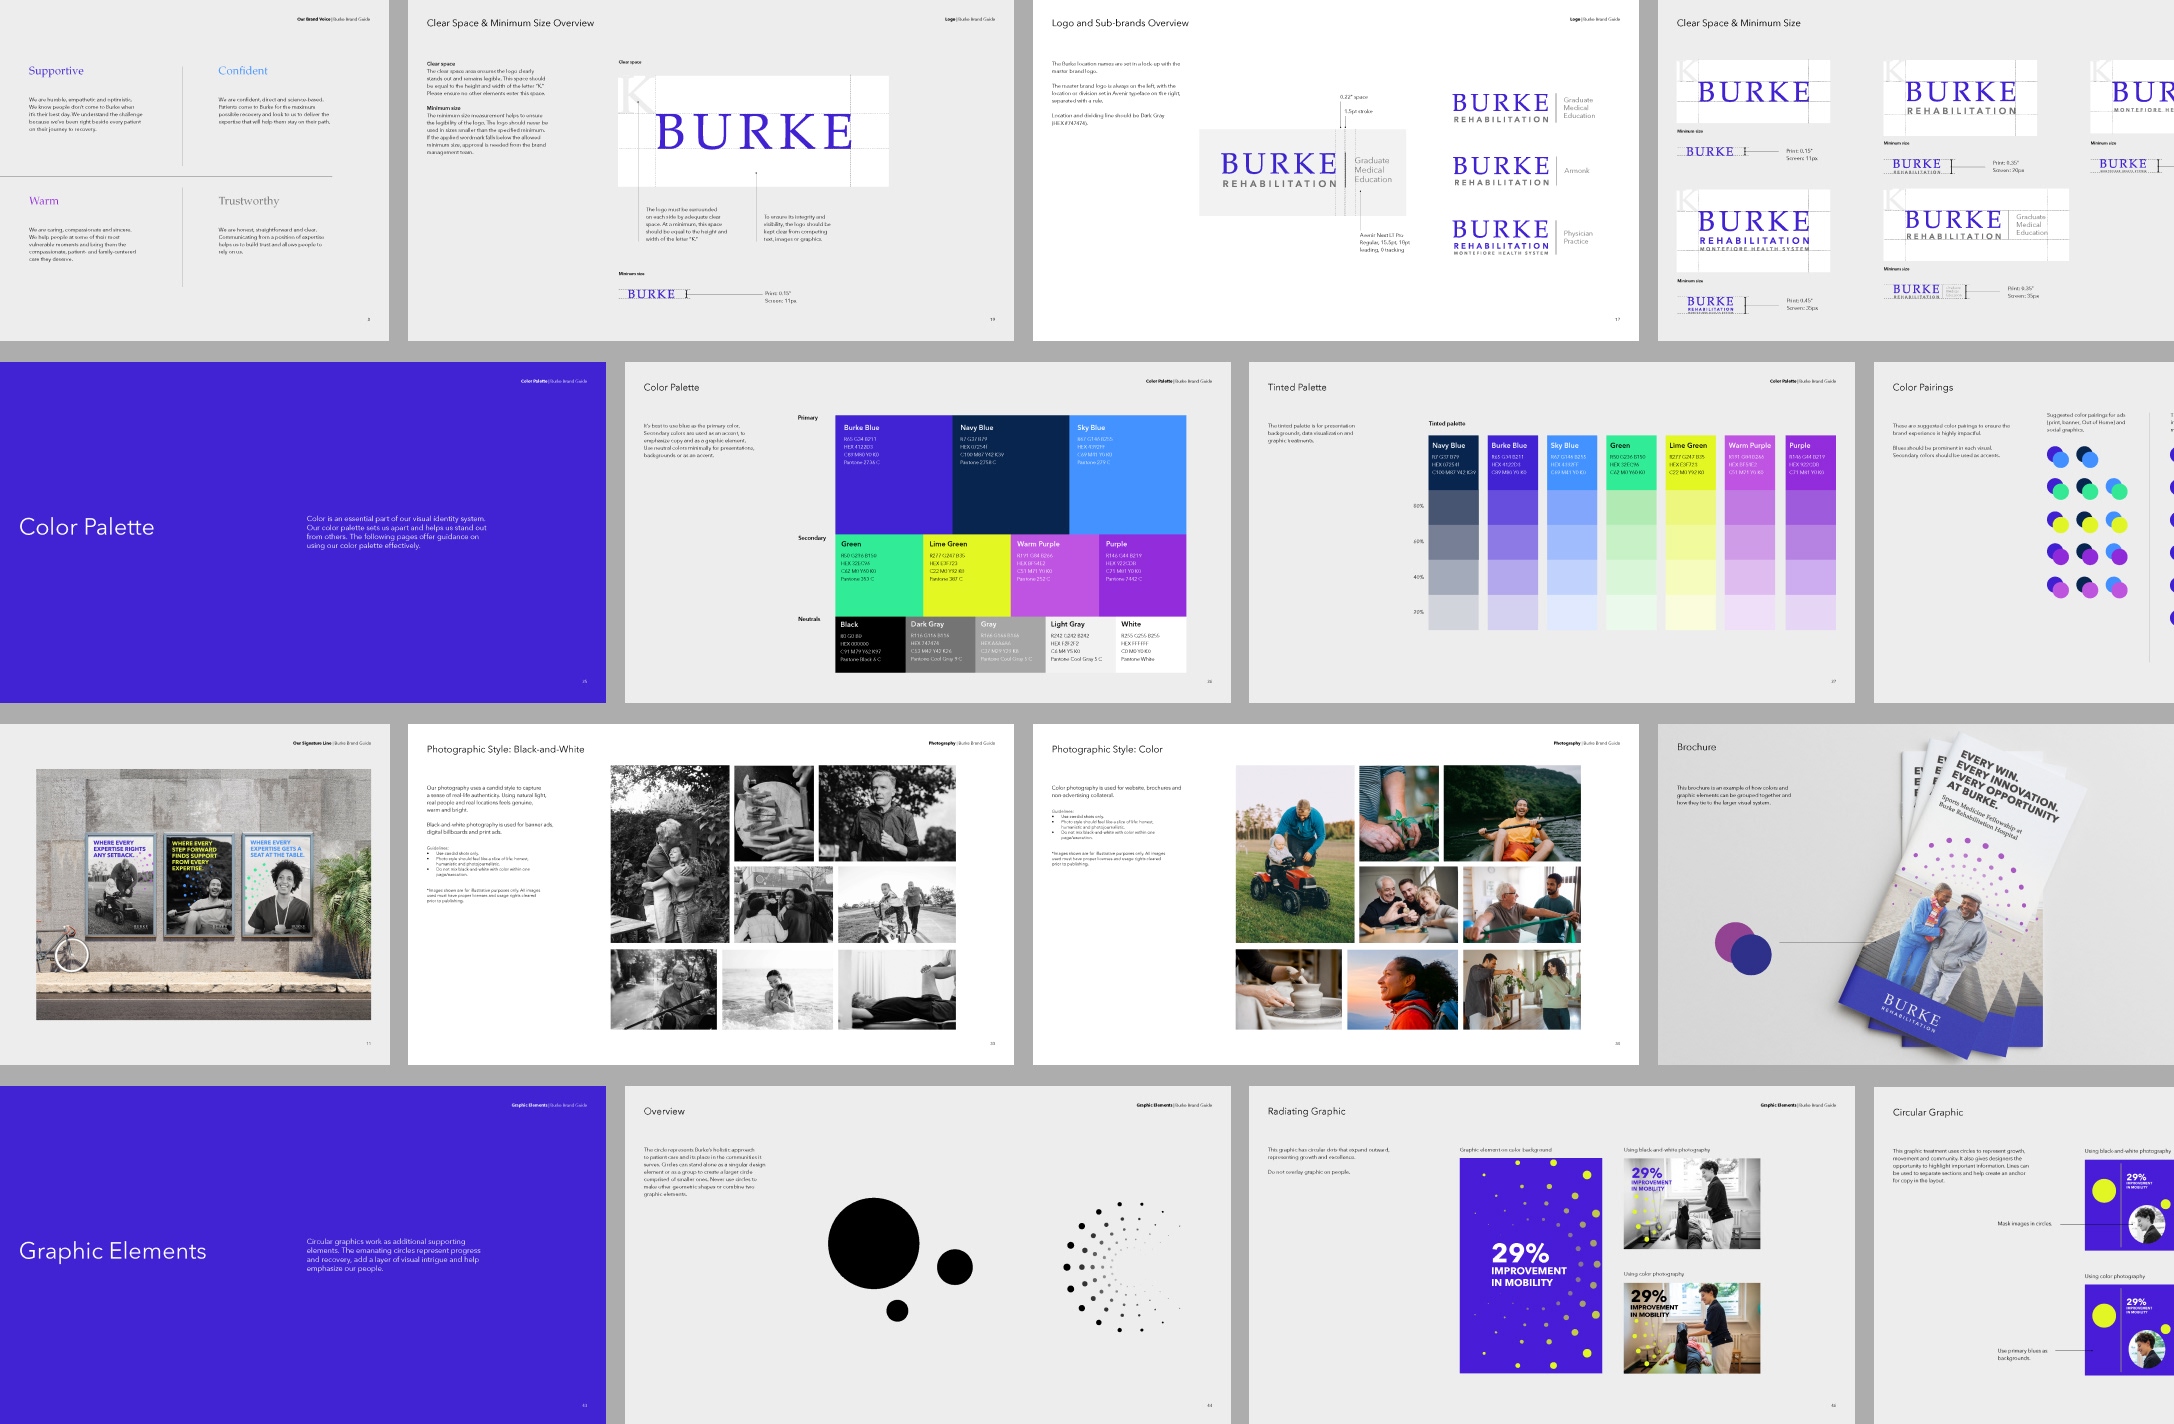The image size is (2174, 1424).
Task: Open the Color Palette section title slide
Action: pyautogui.click(x=302, y=532)
